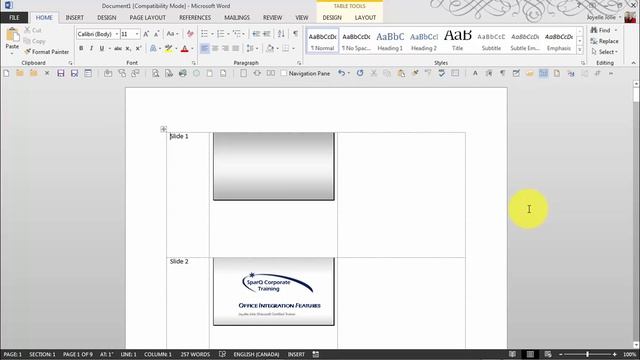The width and height of the screenshot is (640, 360).
Task: Increase font size with Grow Font
Action: [146, 34]
